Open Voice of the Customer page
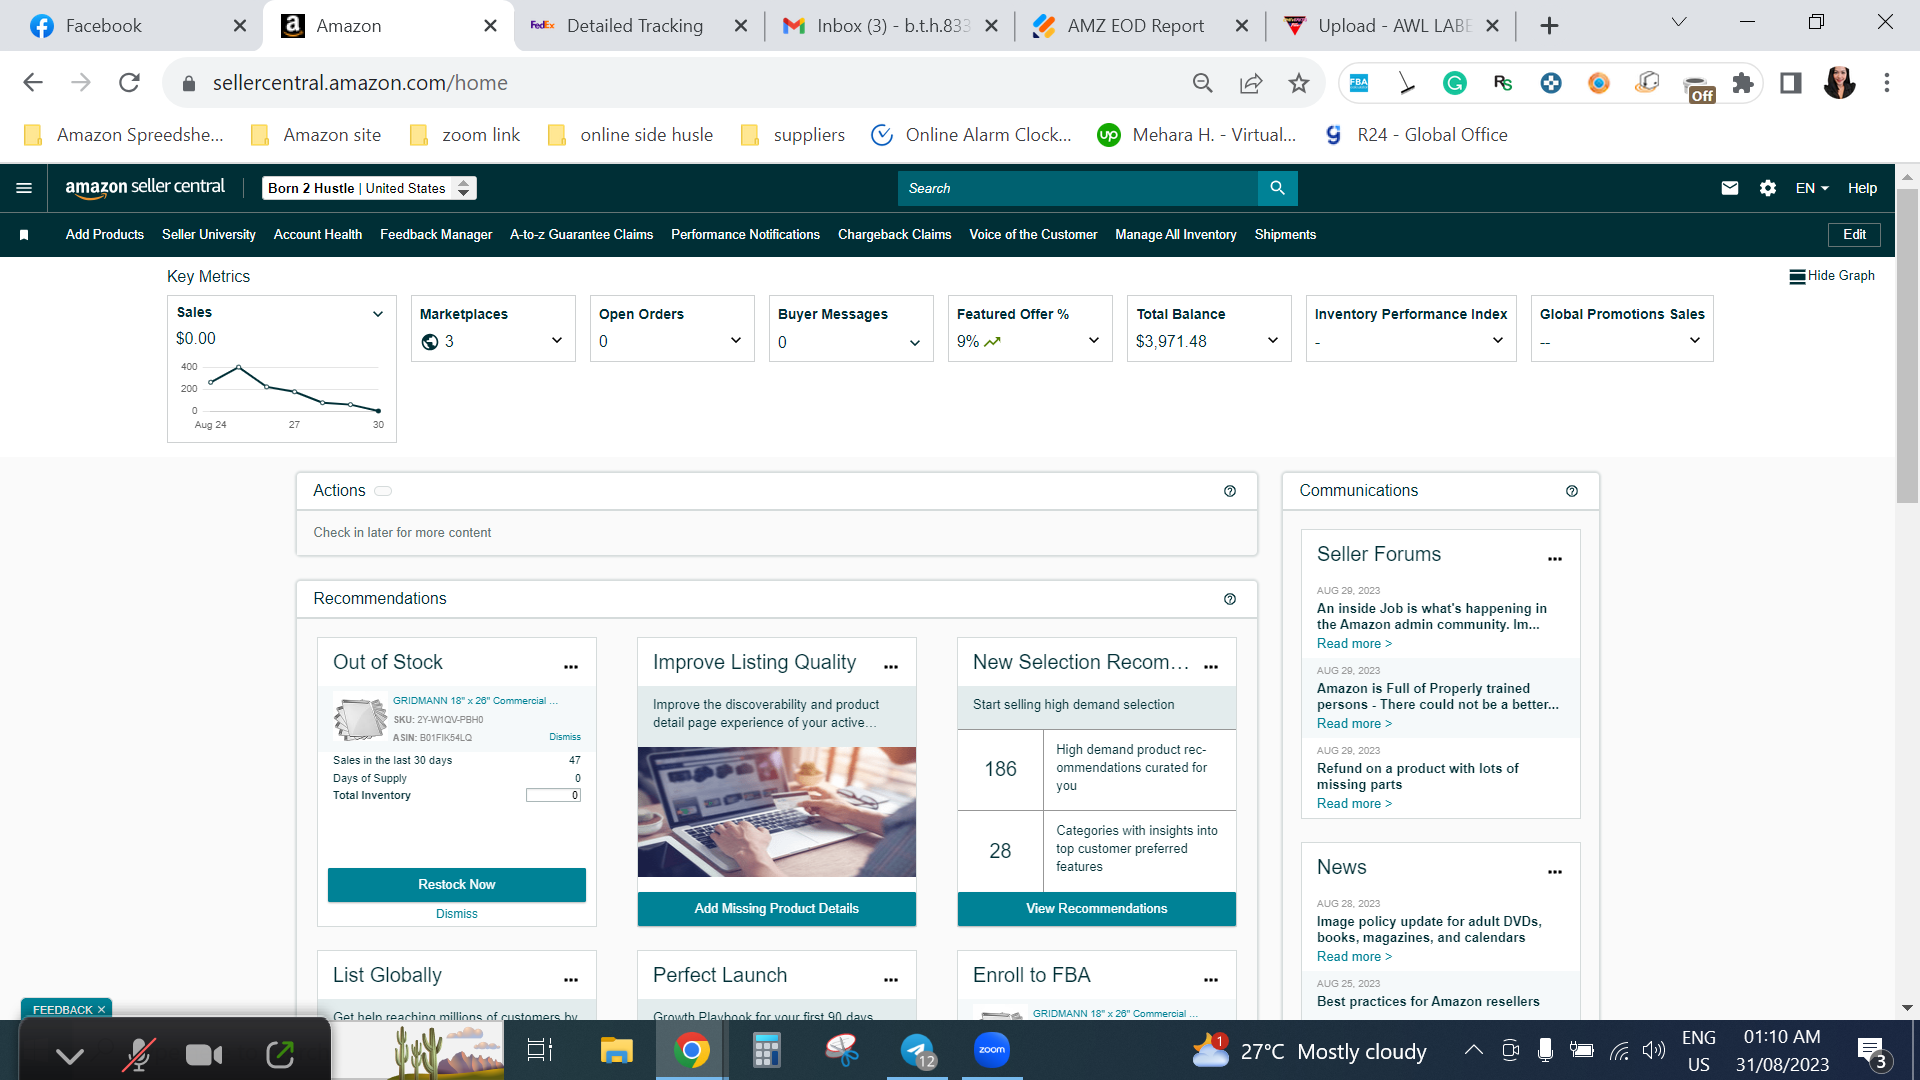 [1033, 235]
